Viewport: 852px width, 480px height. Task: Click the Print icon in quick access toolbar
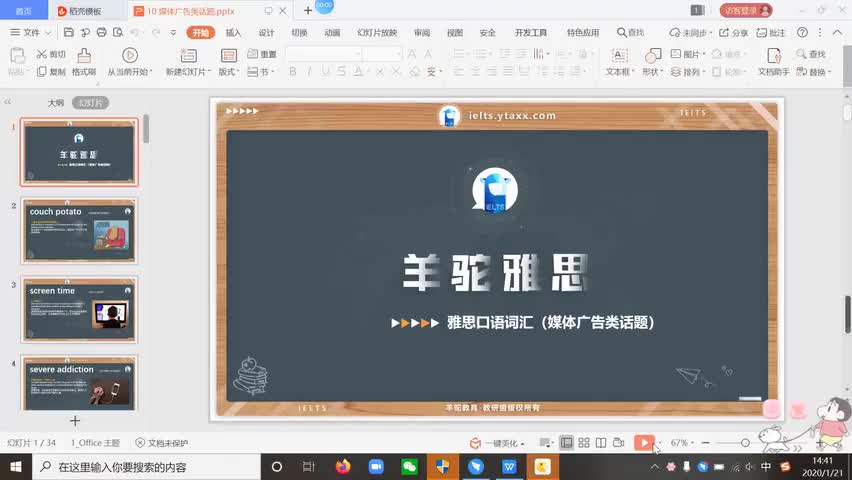pos(101,33)
